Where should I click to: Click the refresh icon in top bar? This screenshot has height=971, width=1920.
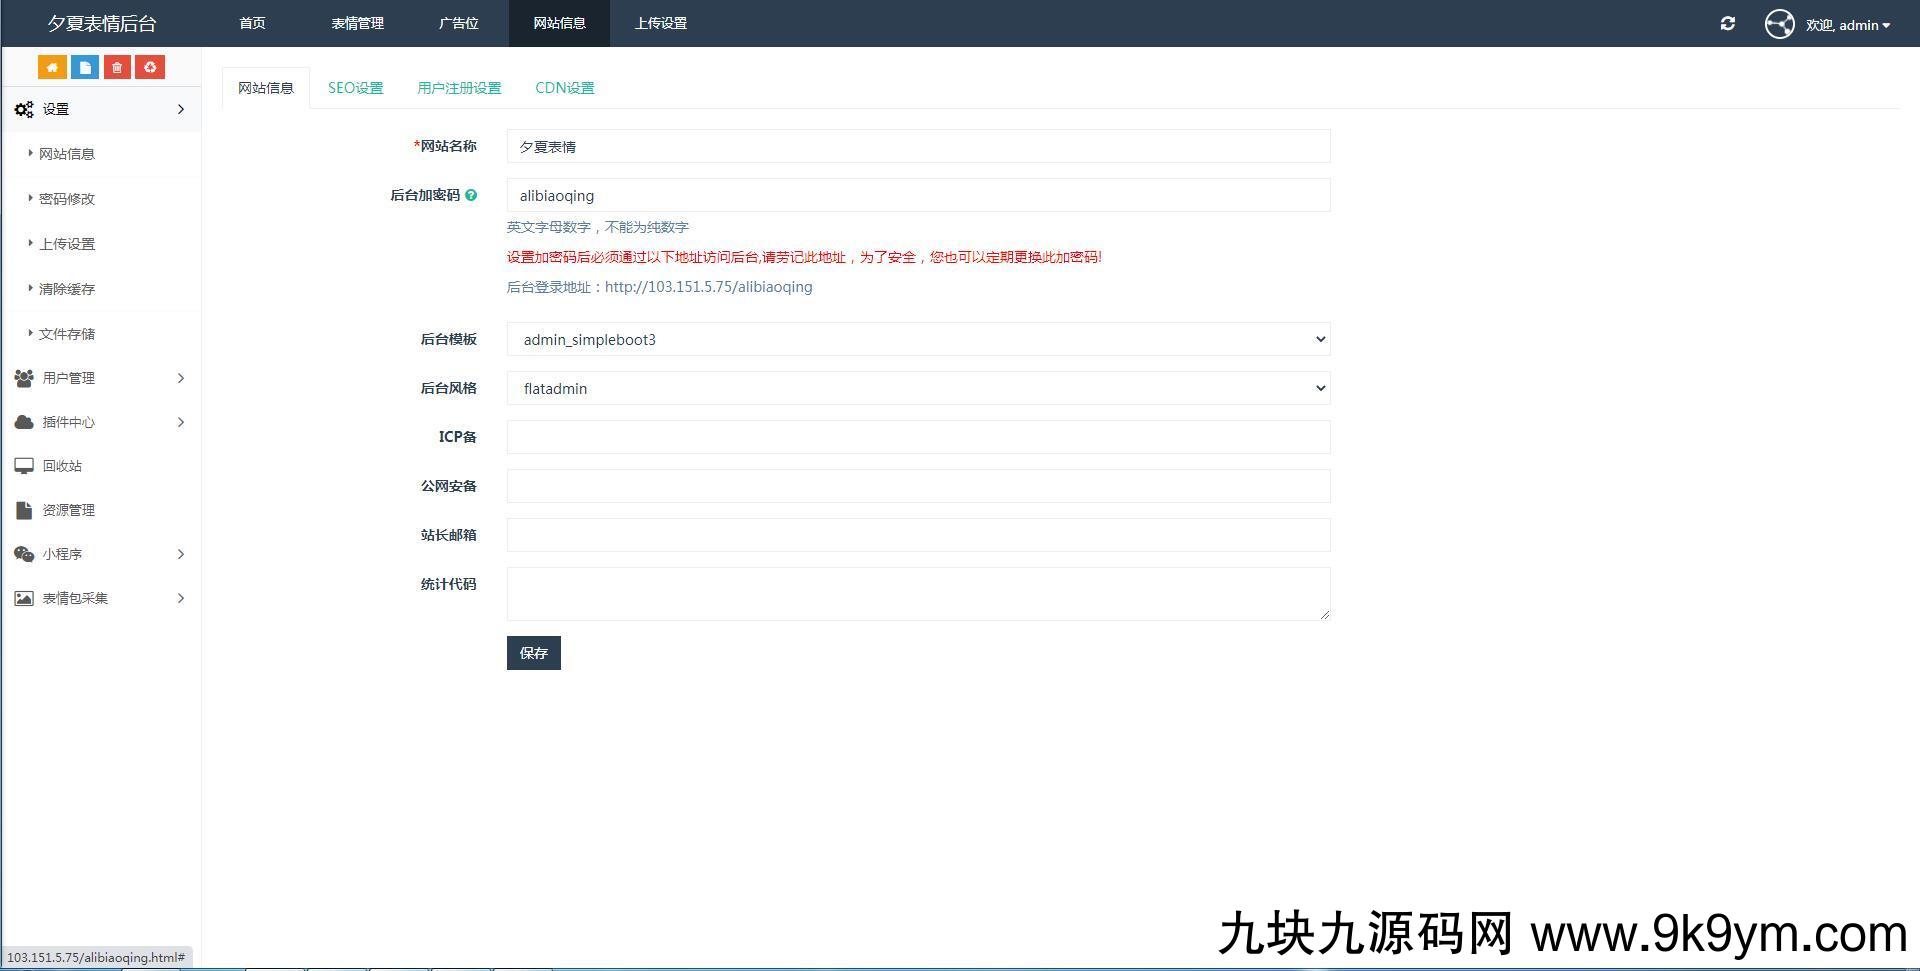click(1727, 23)
